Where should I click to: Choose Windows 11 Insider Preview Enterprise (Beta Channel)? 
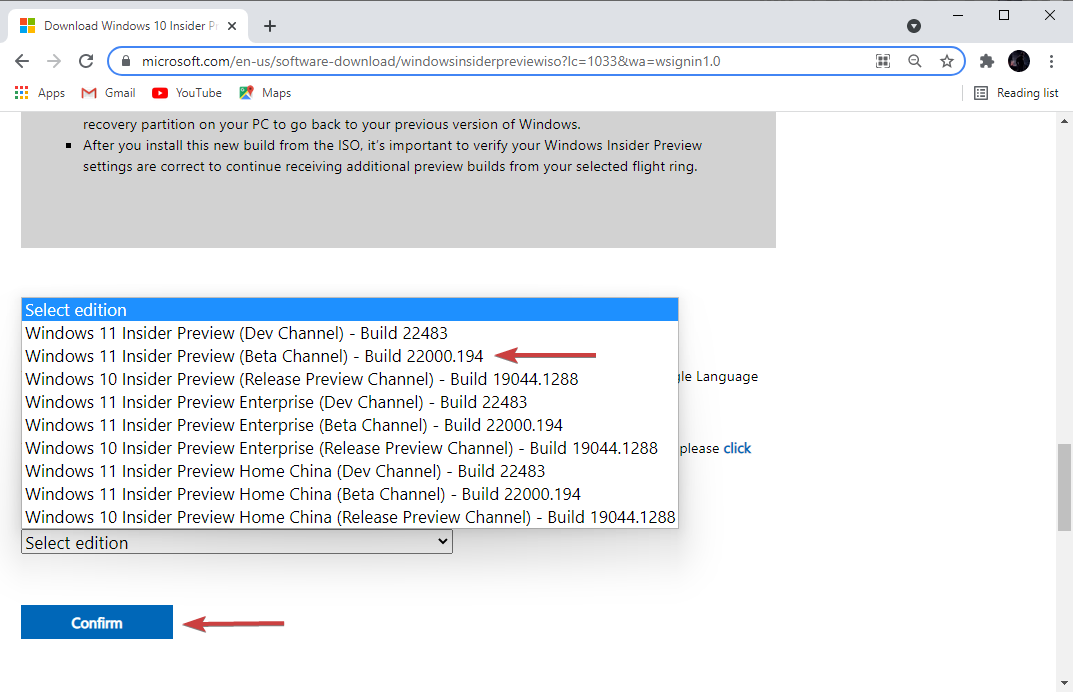(x=350, y=426)
